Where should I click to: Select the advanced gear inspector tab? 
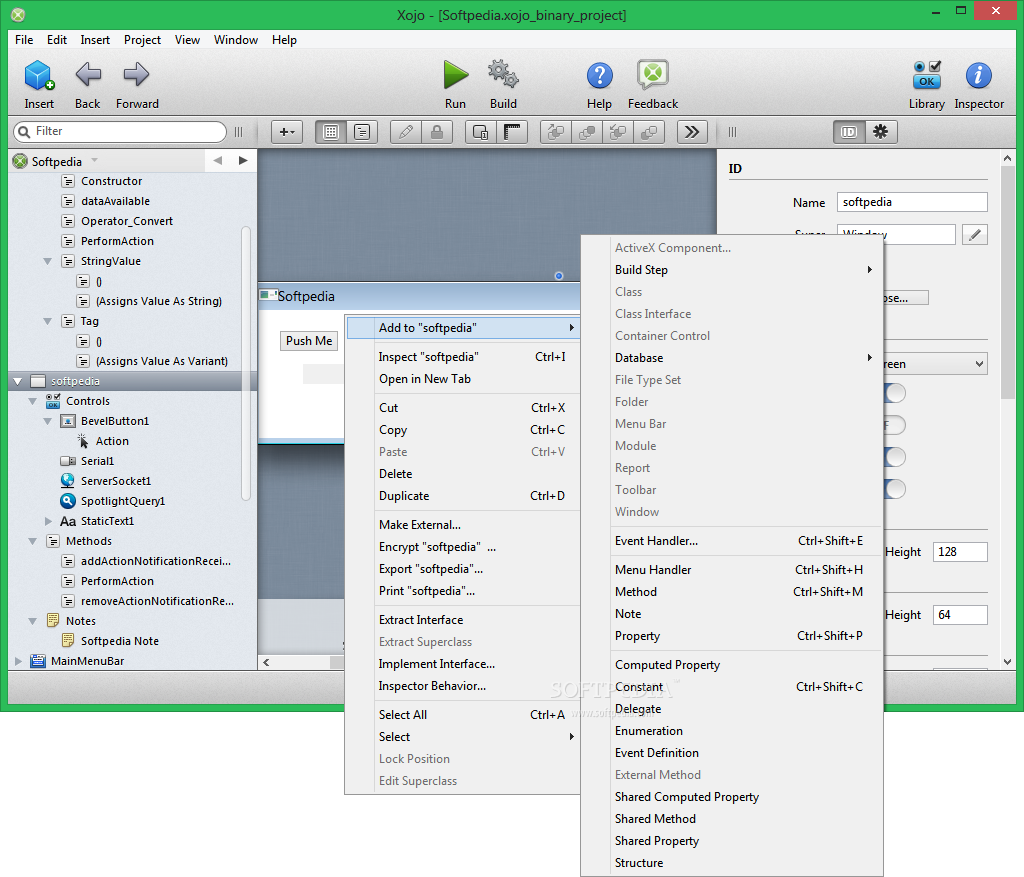pyautogui.click(x=881, y=132)
